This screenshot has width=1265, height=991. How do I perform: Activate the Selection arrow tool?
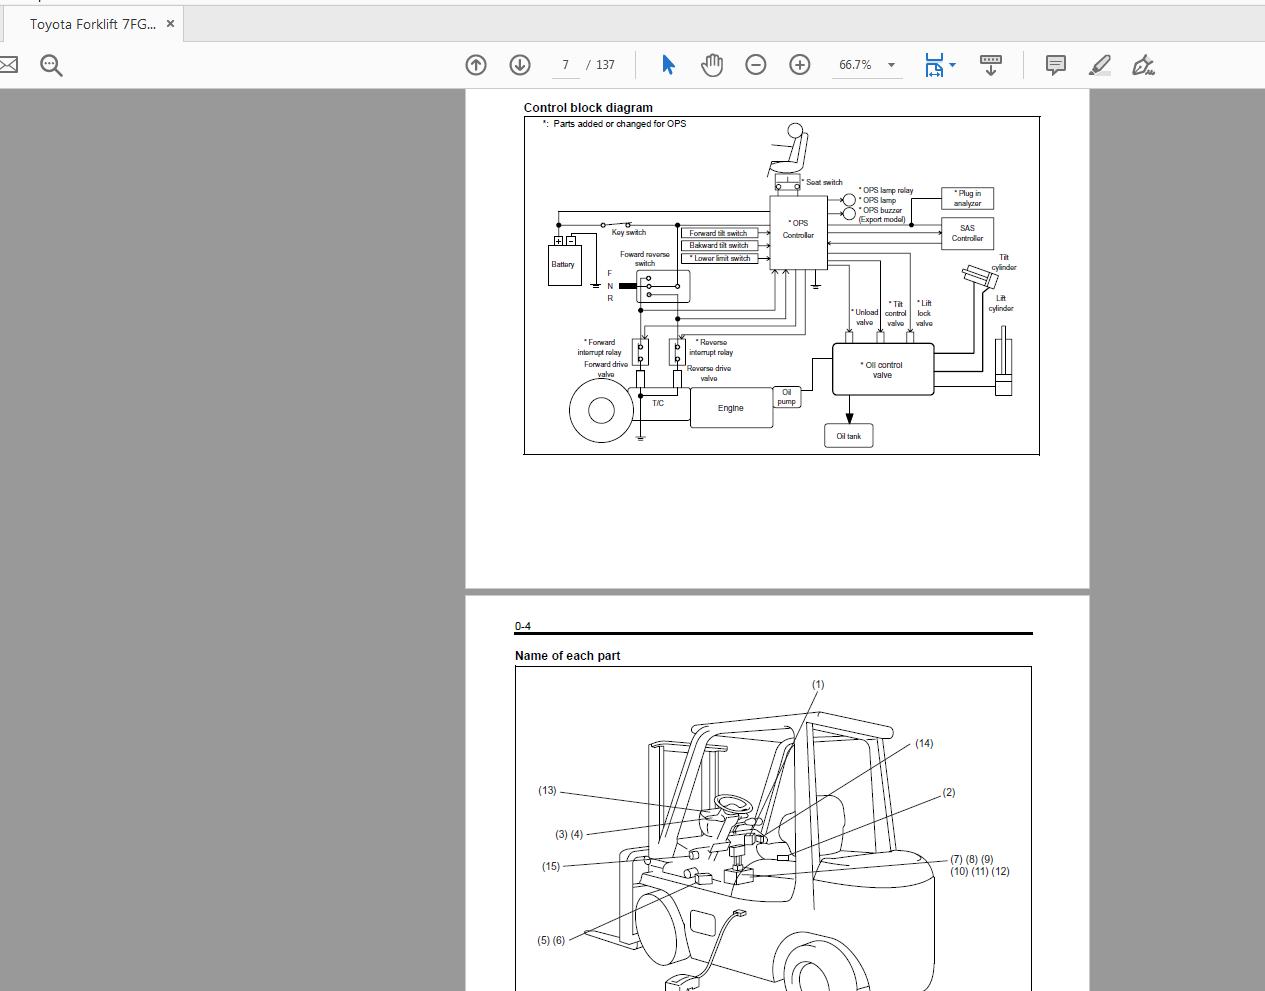(x=668, y=65)
